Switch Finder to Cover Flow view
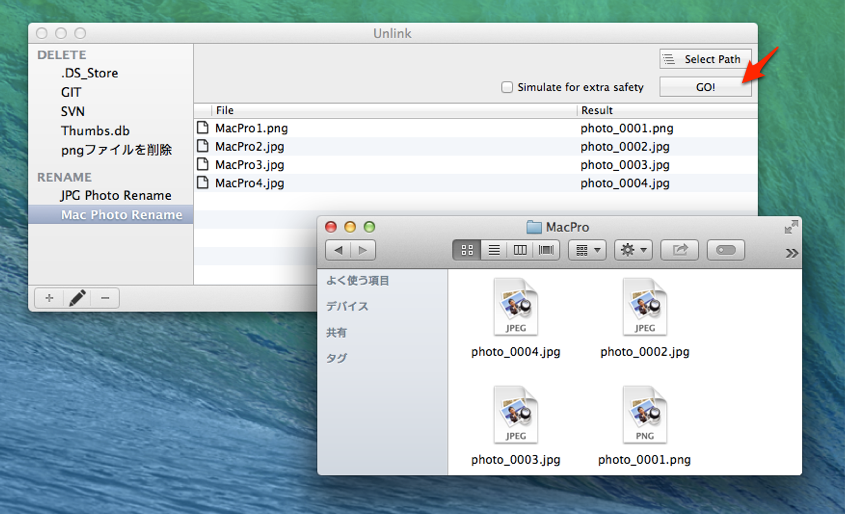 pyautogui.click(x=546, y=250)
